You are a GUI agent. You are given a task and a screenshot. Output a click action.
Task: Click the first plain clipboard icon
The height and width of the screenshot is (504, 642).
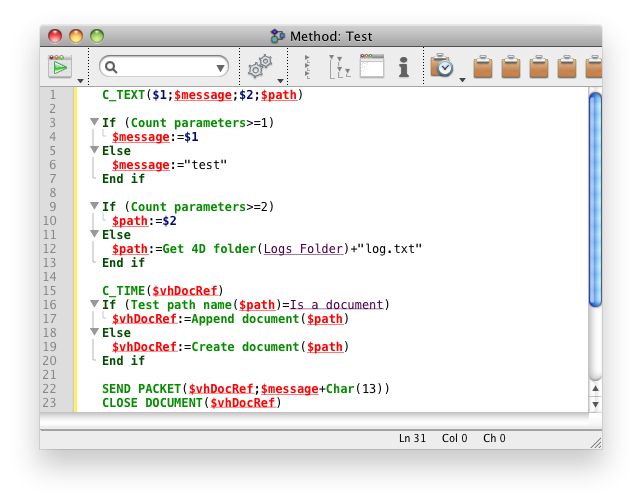click(x=484, y=67)
